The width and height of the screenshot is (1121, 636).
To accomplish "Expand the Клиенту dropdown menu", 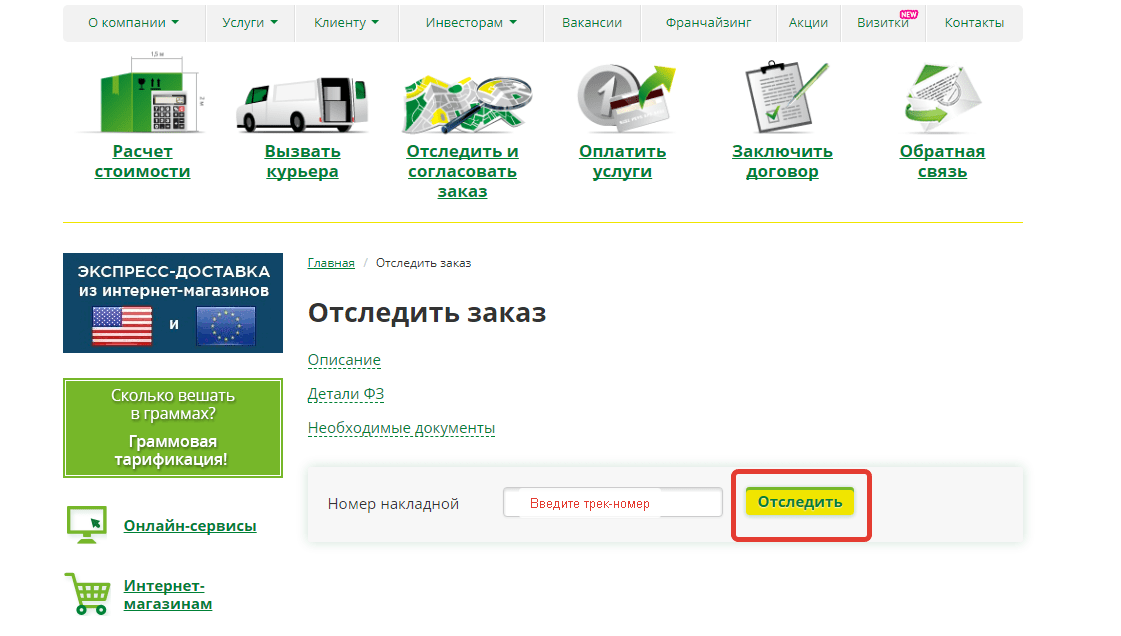I will coord(346,23).
